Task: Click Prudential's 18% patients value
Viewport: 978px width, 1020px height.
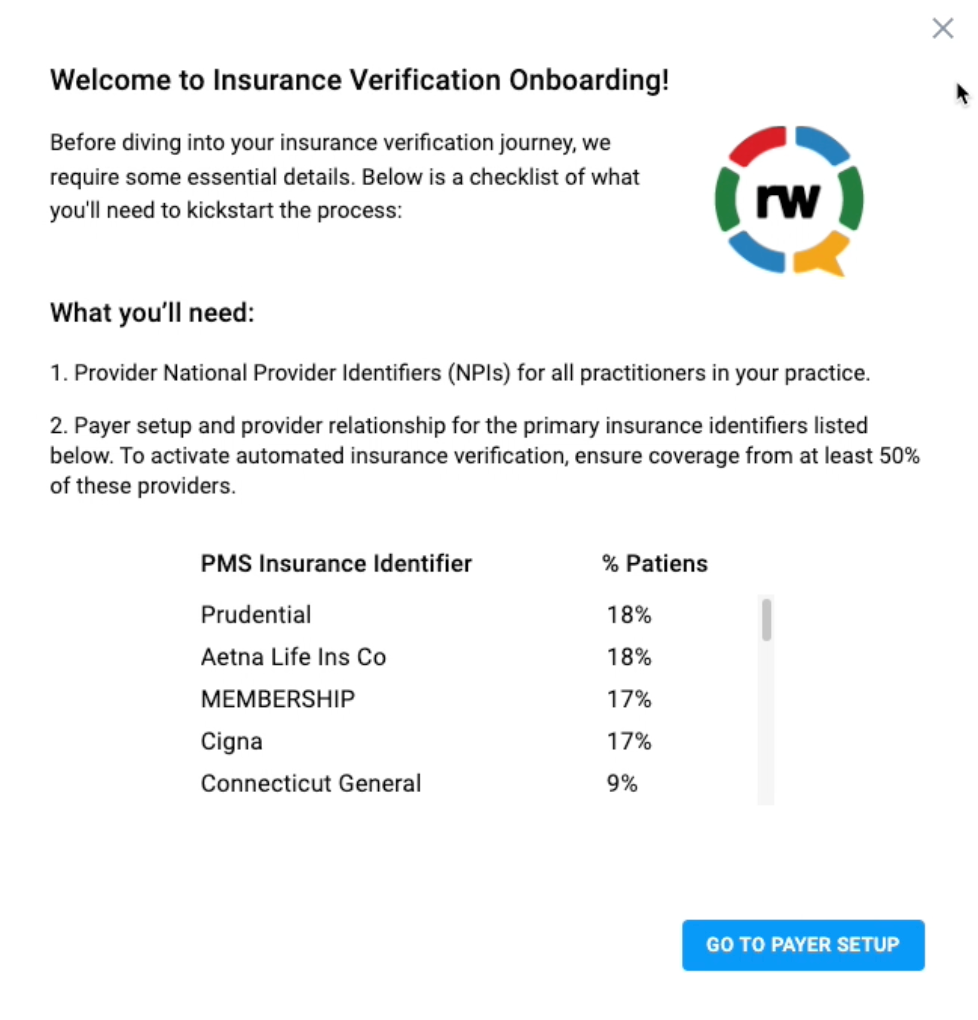Action: pyautogui.click(x=629, y=615)
